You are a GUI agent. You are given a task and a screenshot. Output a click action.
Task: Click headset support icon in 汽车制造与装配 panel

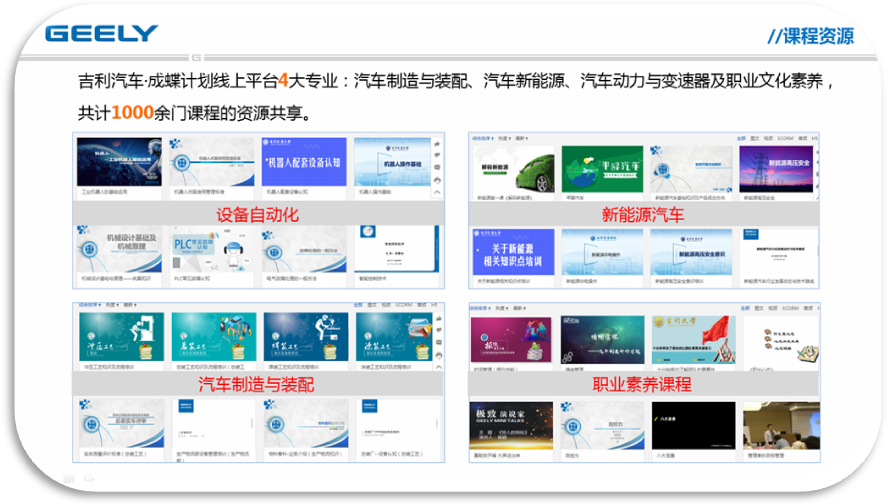tap(439, 355)
